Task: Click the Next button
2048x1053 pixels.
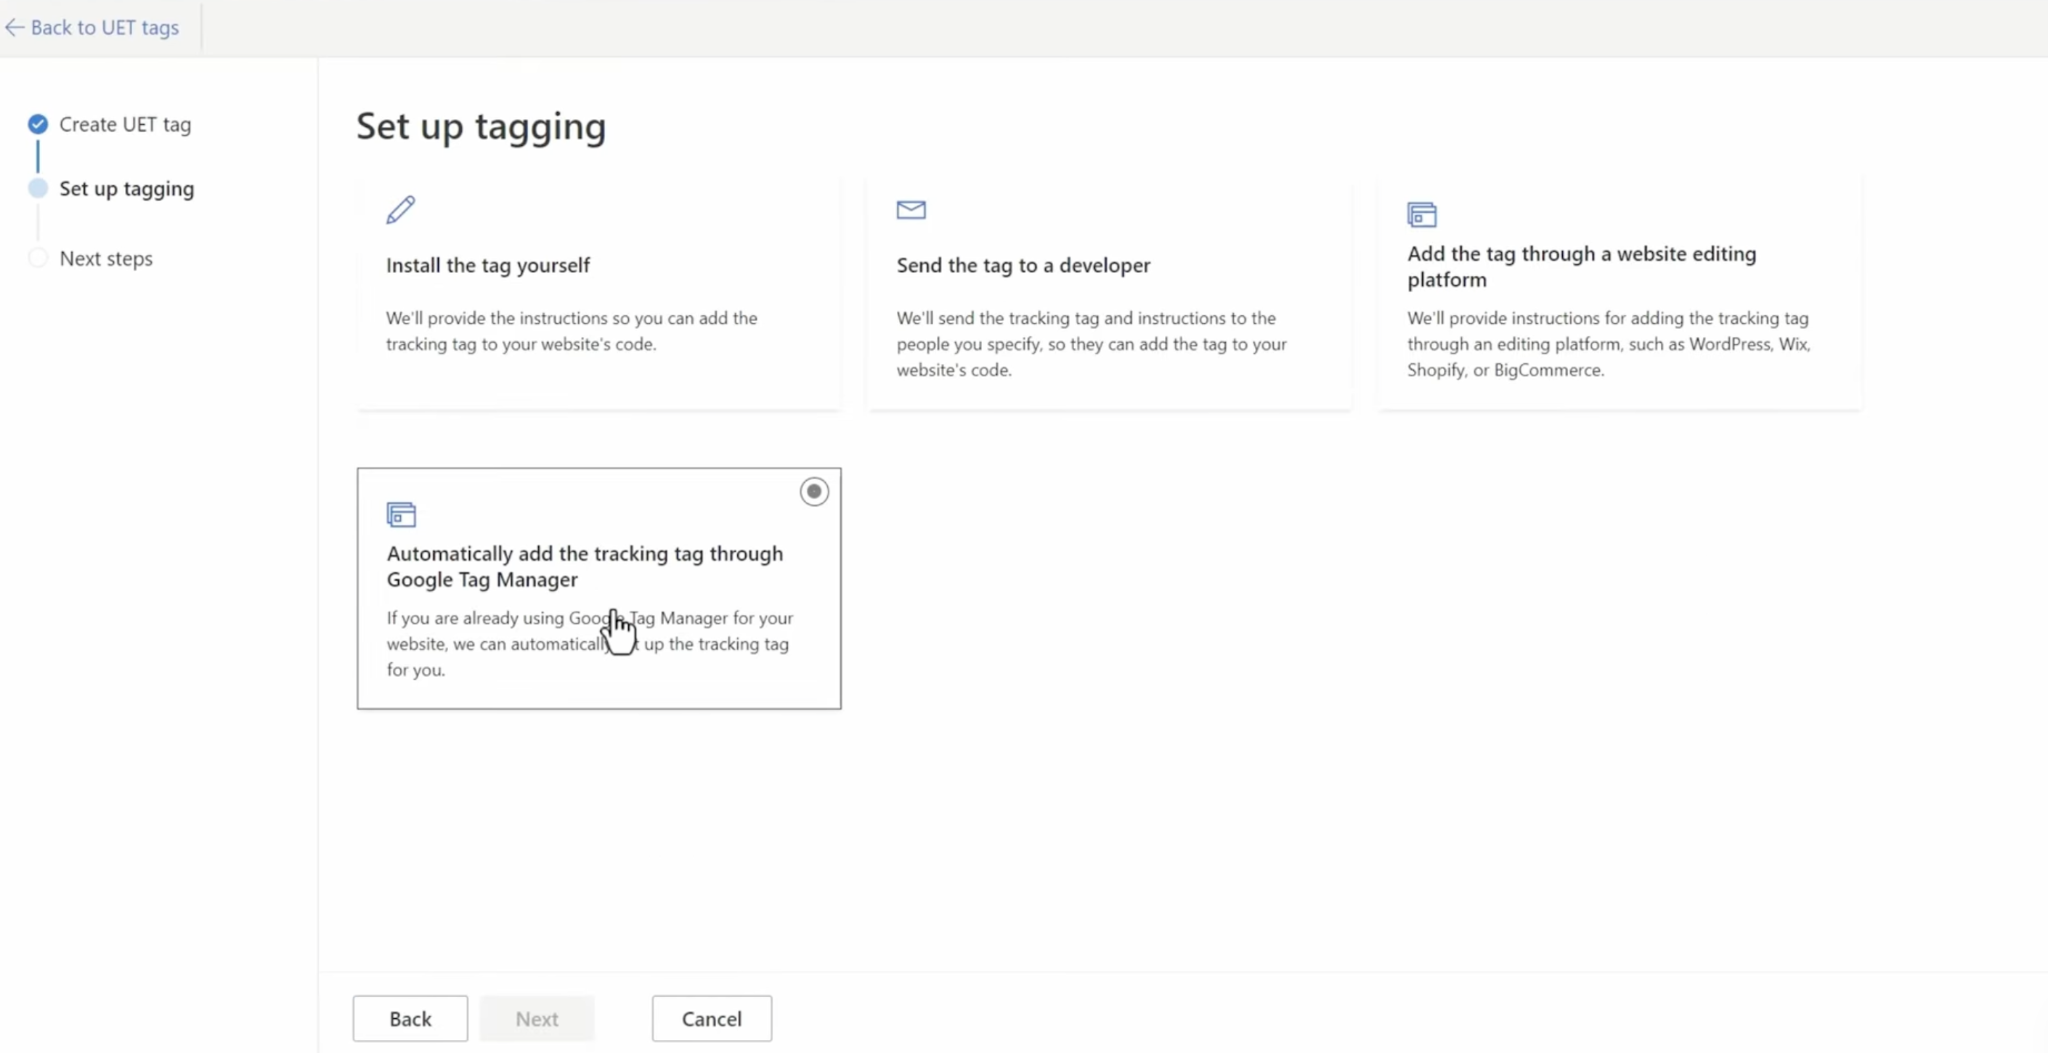Action: pos(537,1018)
